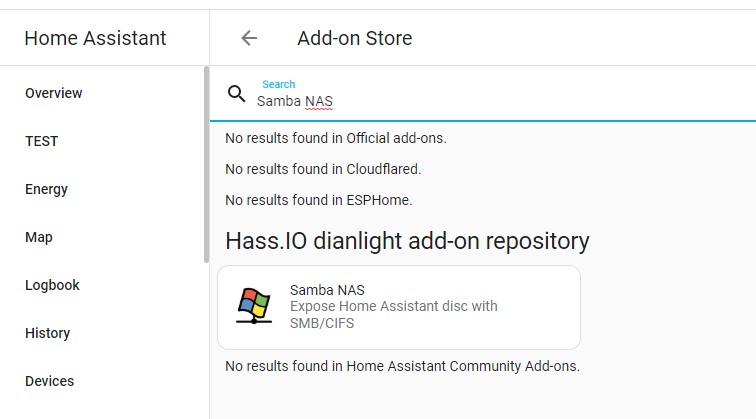The image size is (756, 419).
Task: Open Overview in the sidebar
Action: [x=54, y=93]
